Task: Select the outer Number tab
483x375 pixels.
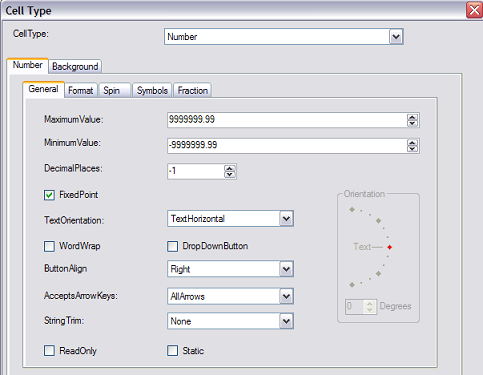Action: pos(28,65)
